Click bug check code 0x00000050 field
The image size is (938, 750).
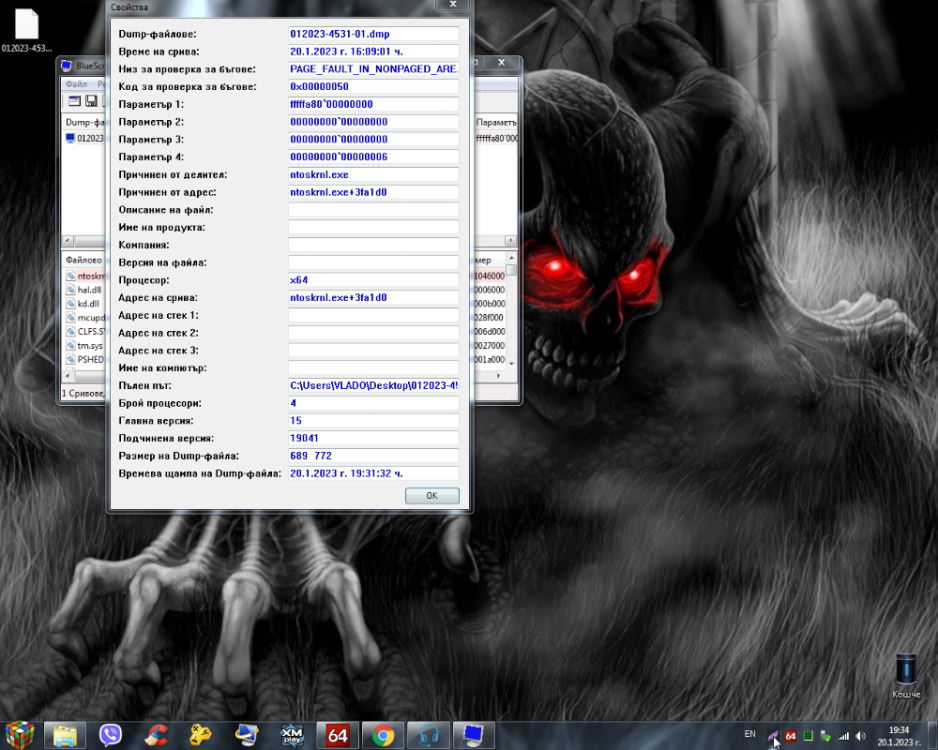[373, 87]
